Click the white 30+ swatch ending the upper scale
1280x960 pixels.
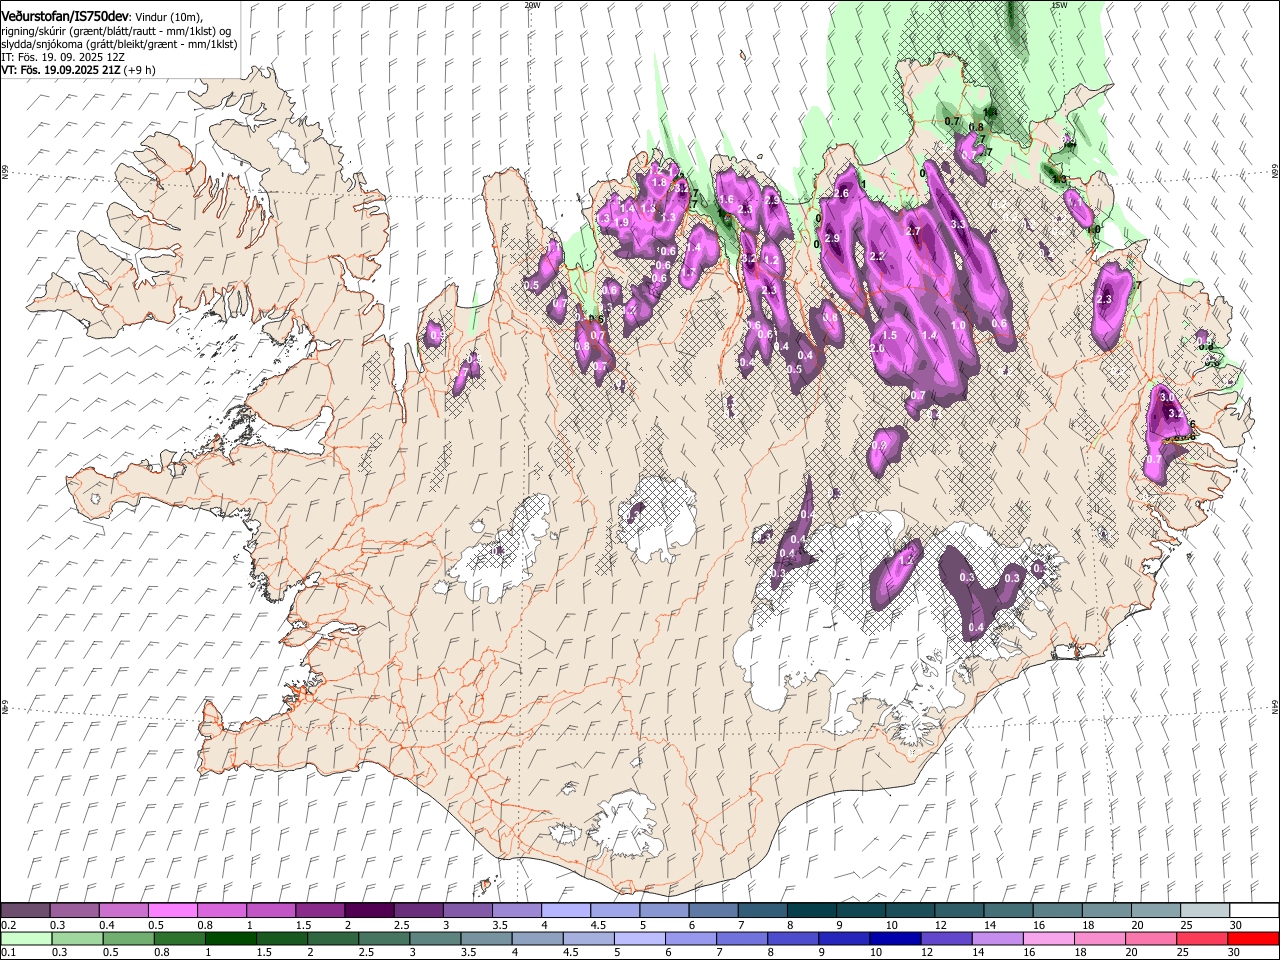pos(1253,910)
